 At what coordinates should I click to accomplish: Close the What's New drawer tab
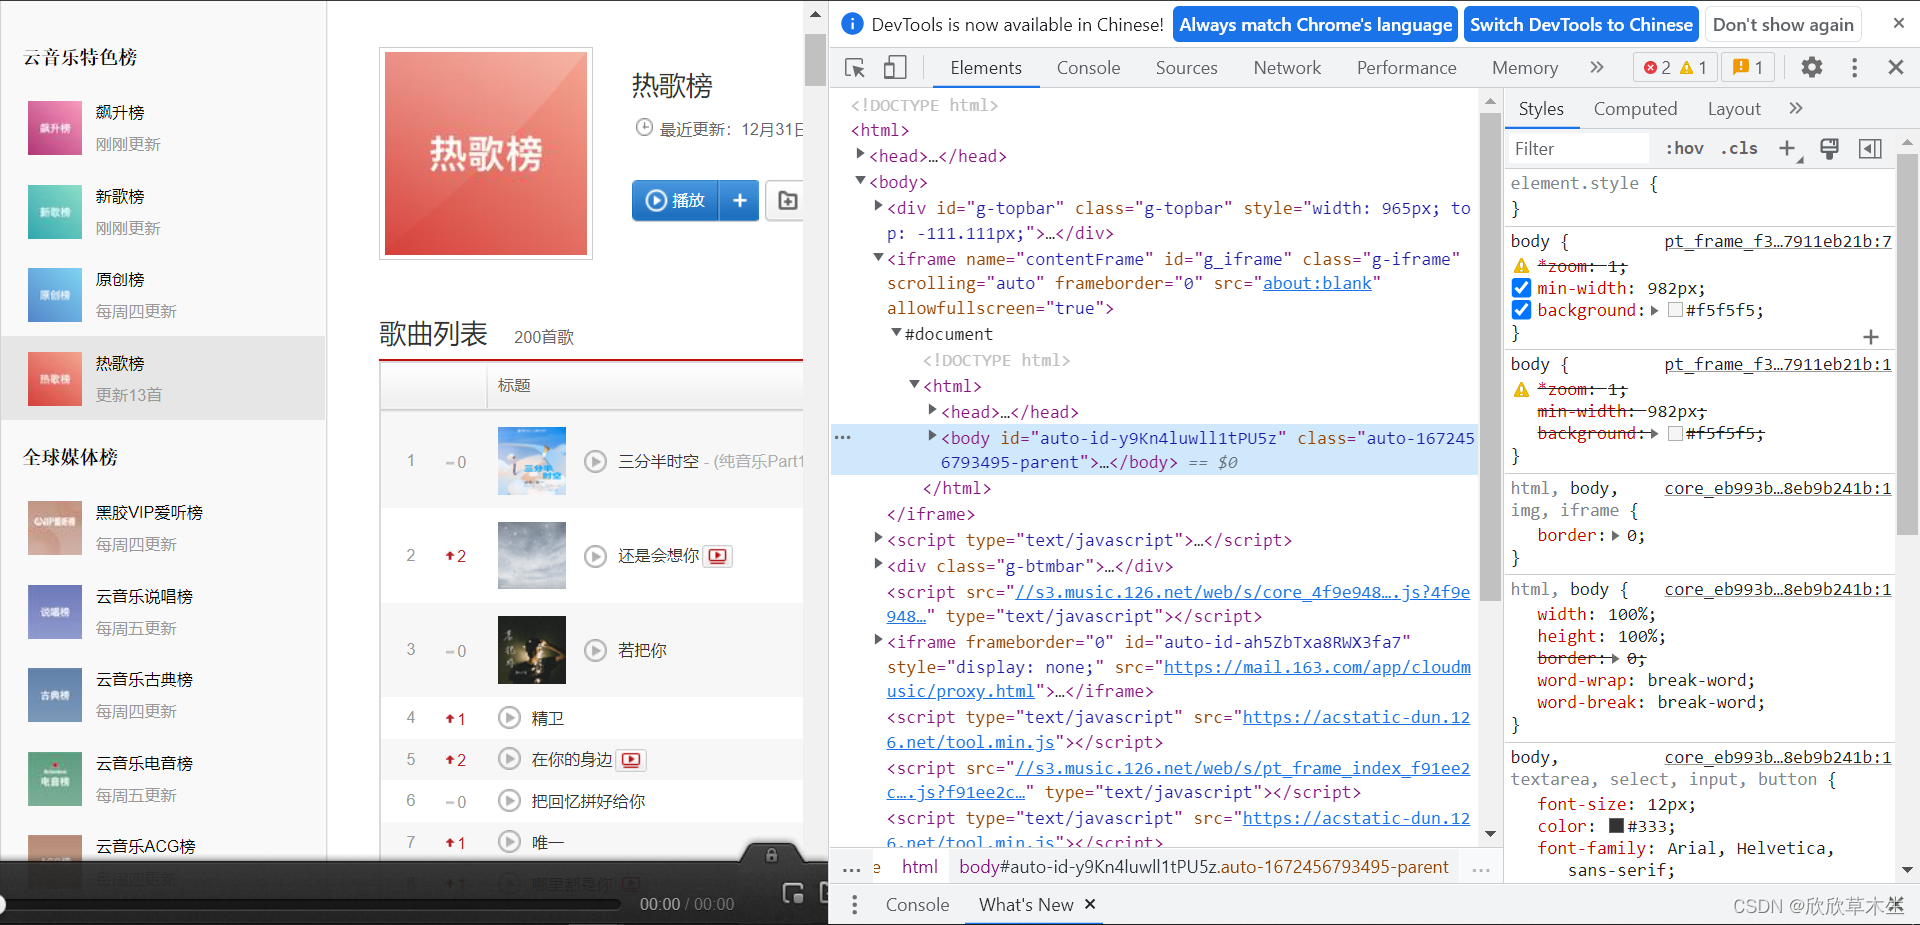(1090, 904)
